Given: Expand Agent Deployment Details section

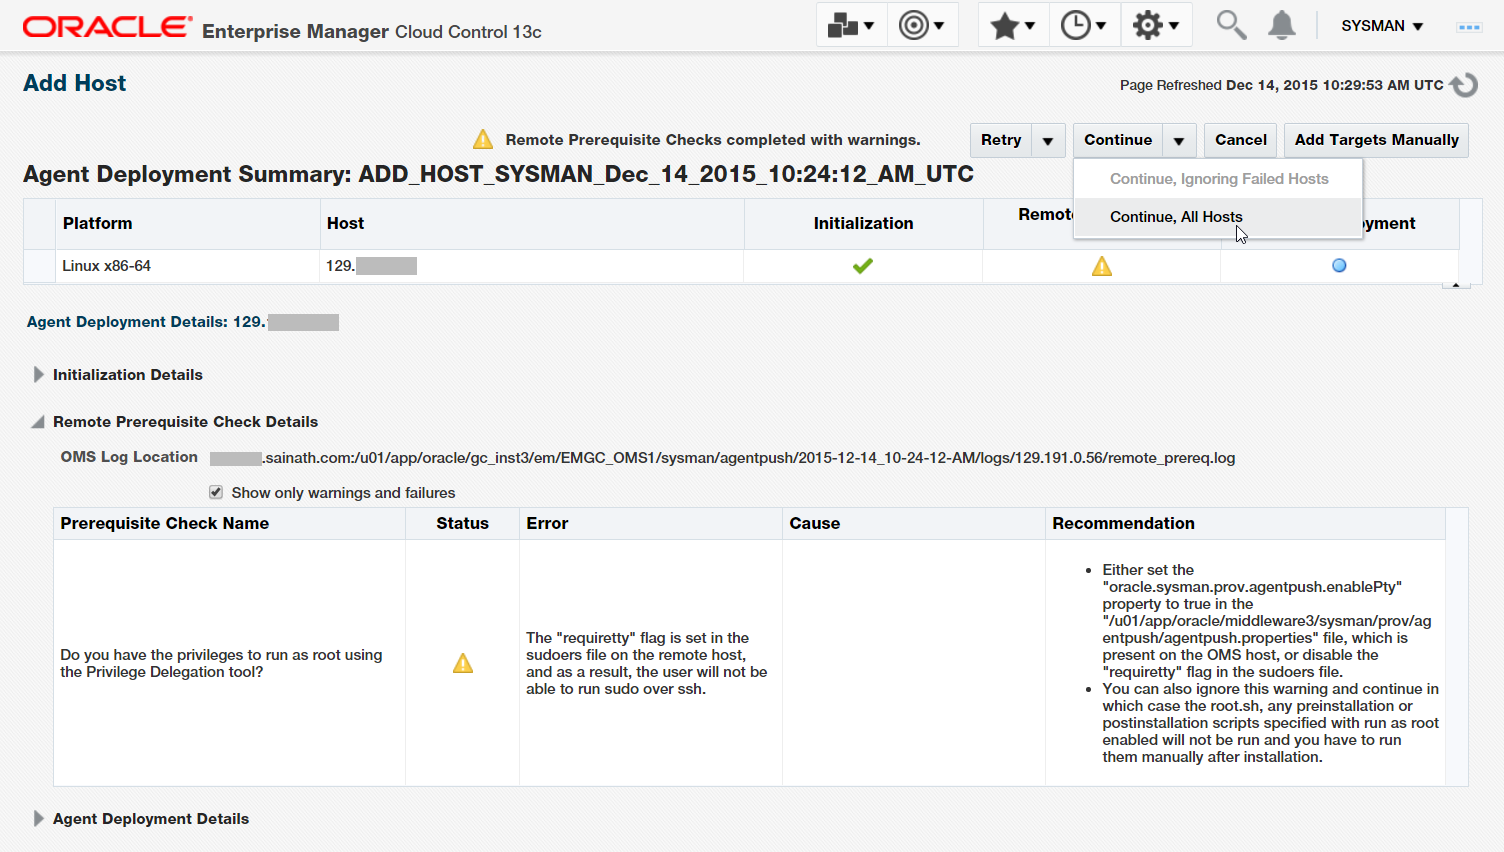Looking at the screenshot, I should point(38,818).
